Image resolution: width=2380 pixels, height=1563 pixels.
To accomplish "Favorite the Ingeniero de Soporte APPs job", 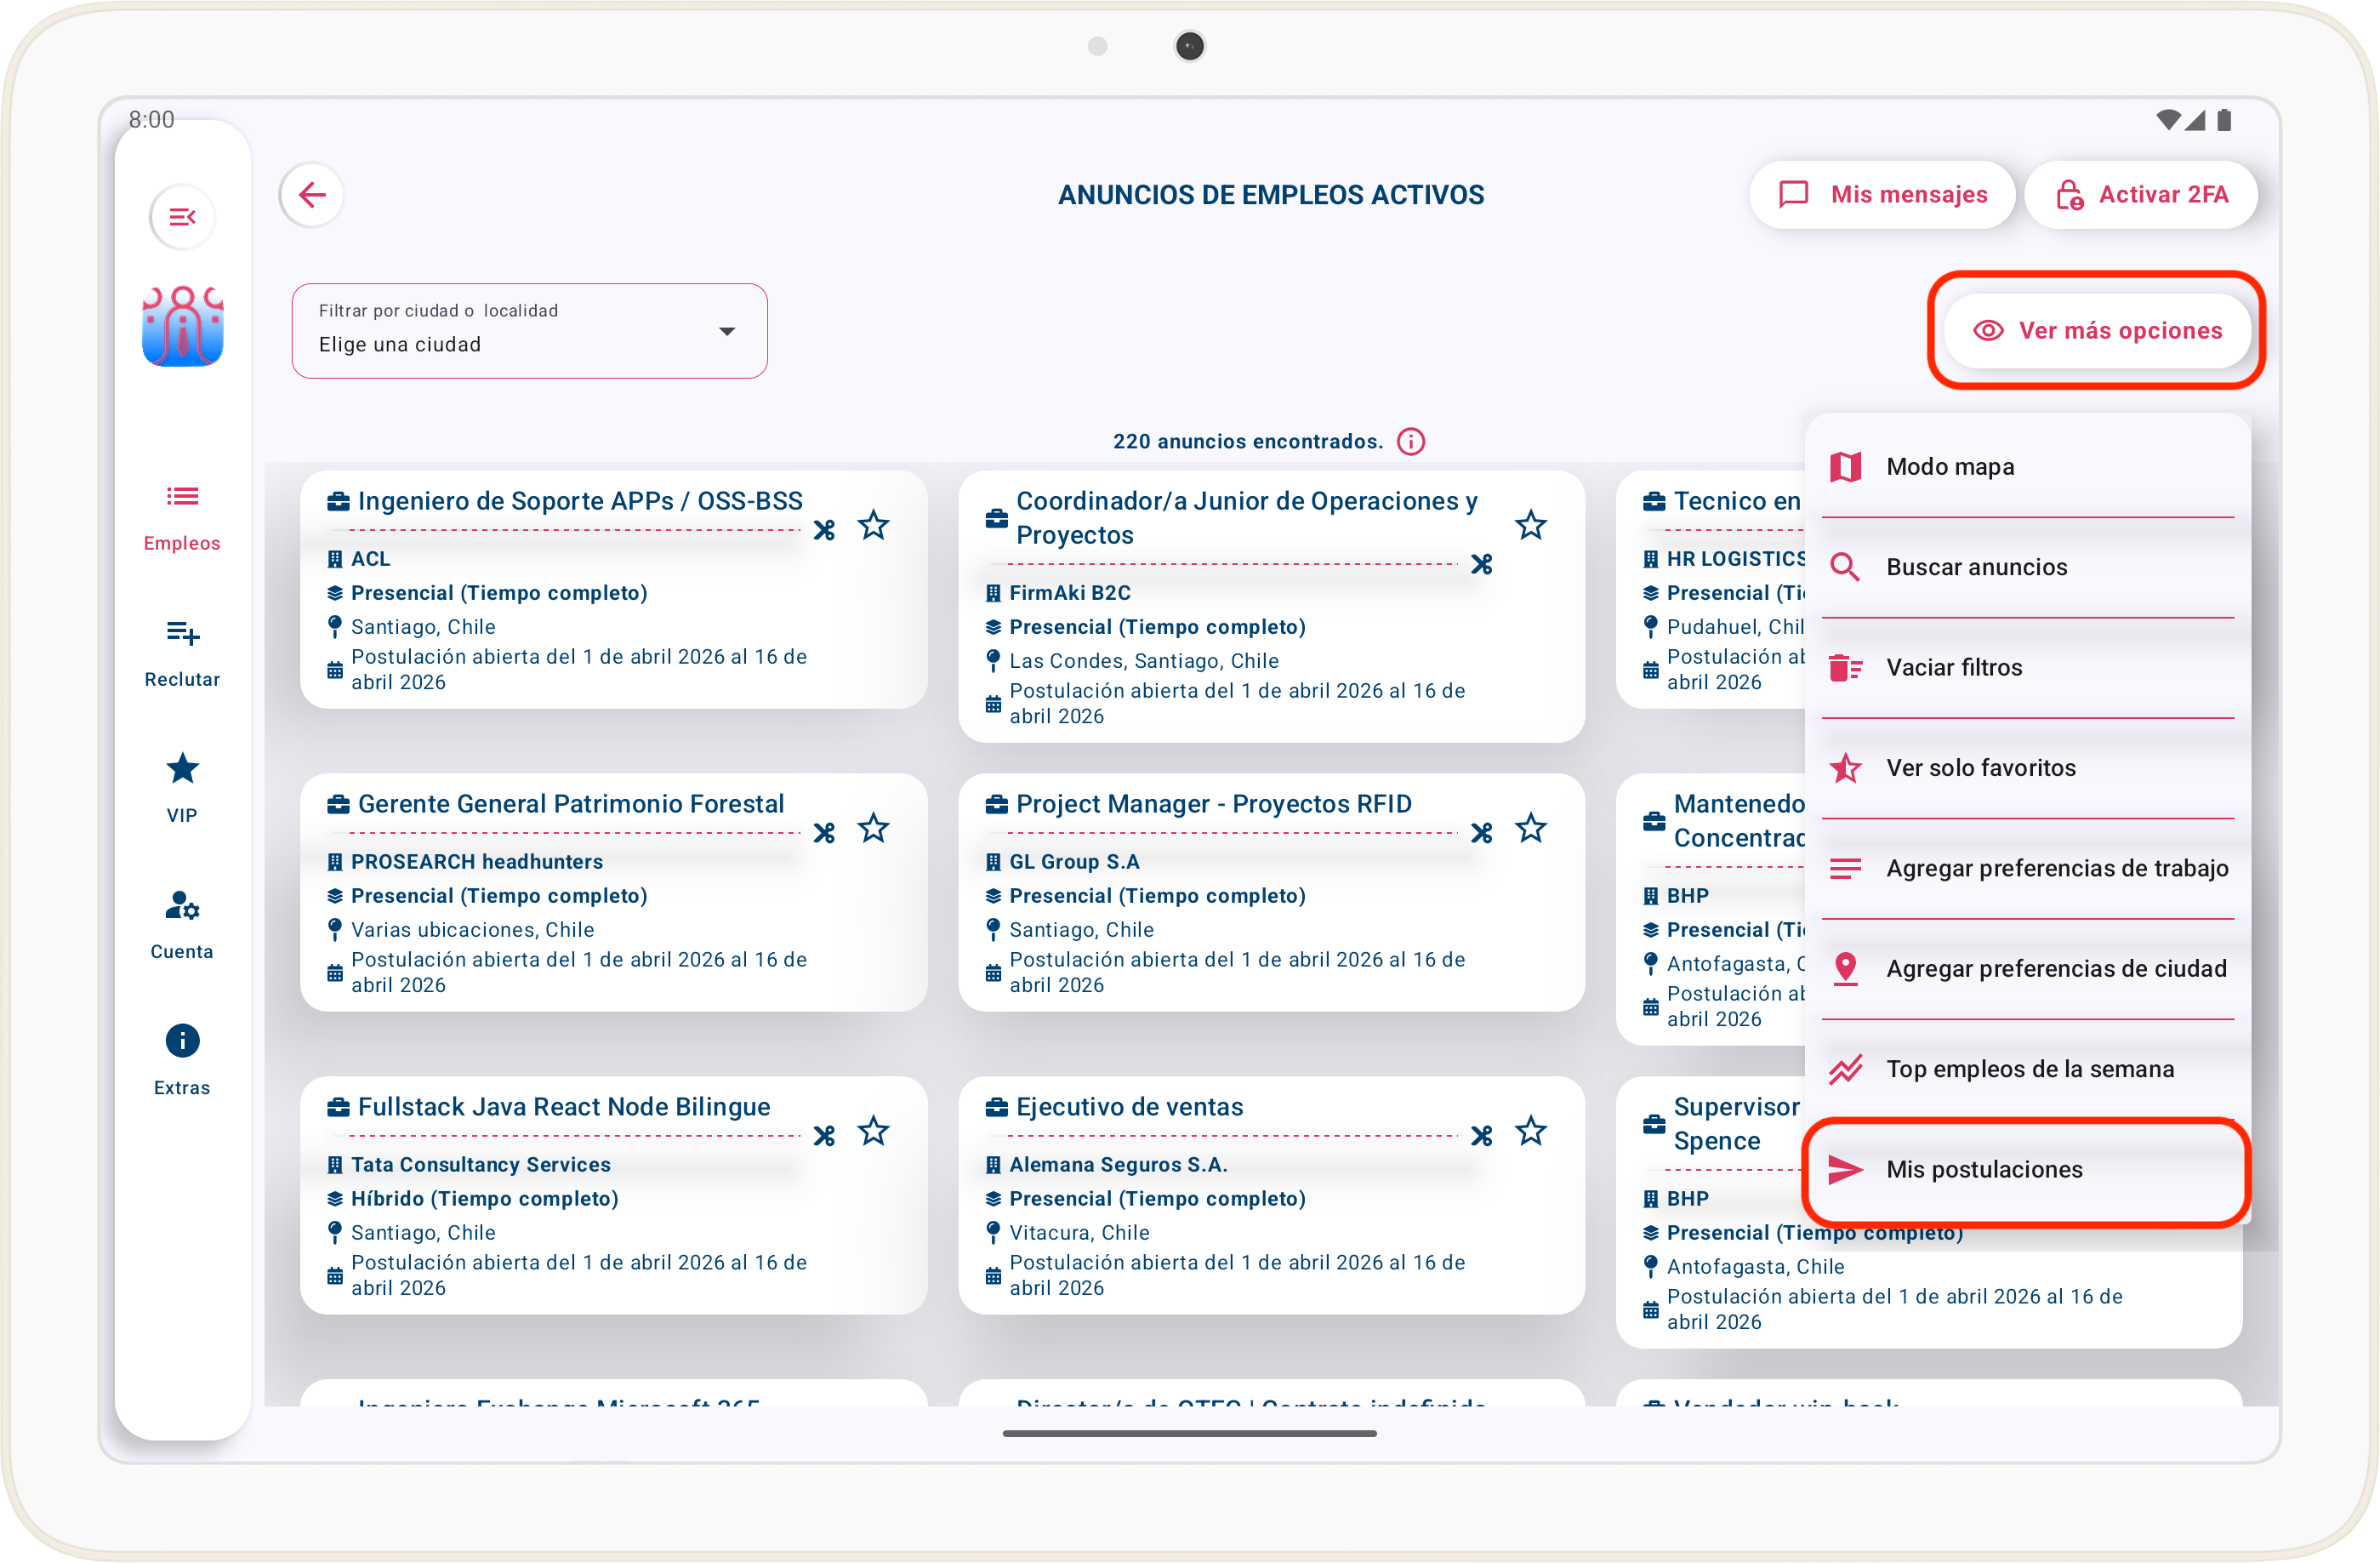I will click(873, 526).
